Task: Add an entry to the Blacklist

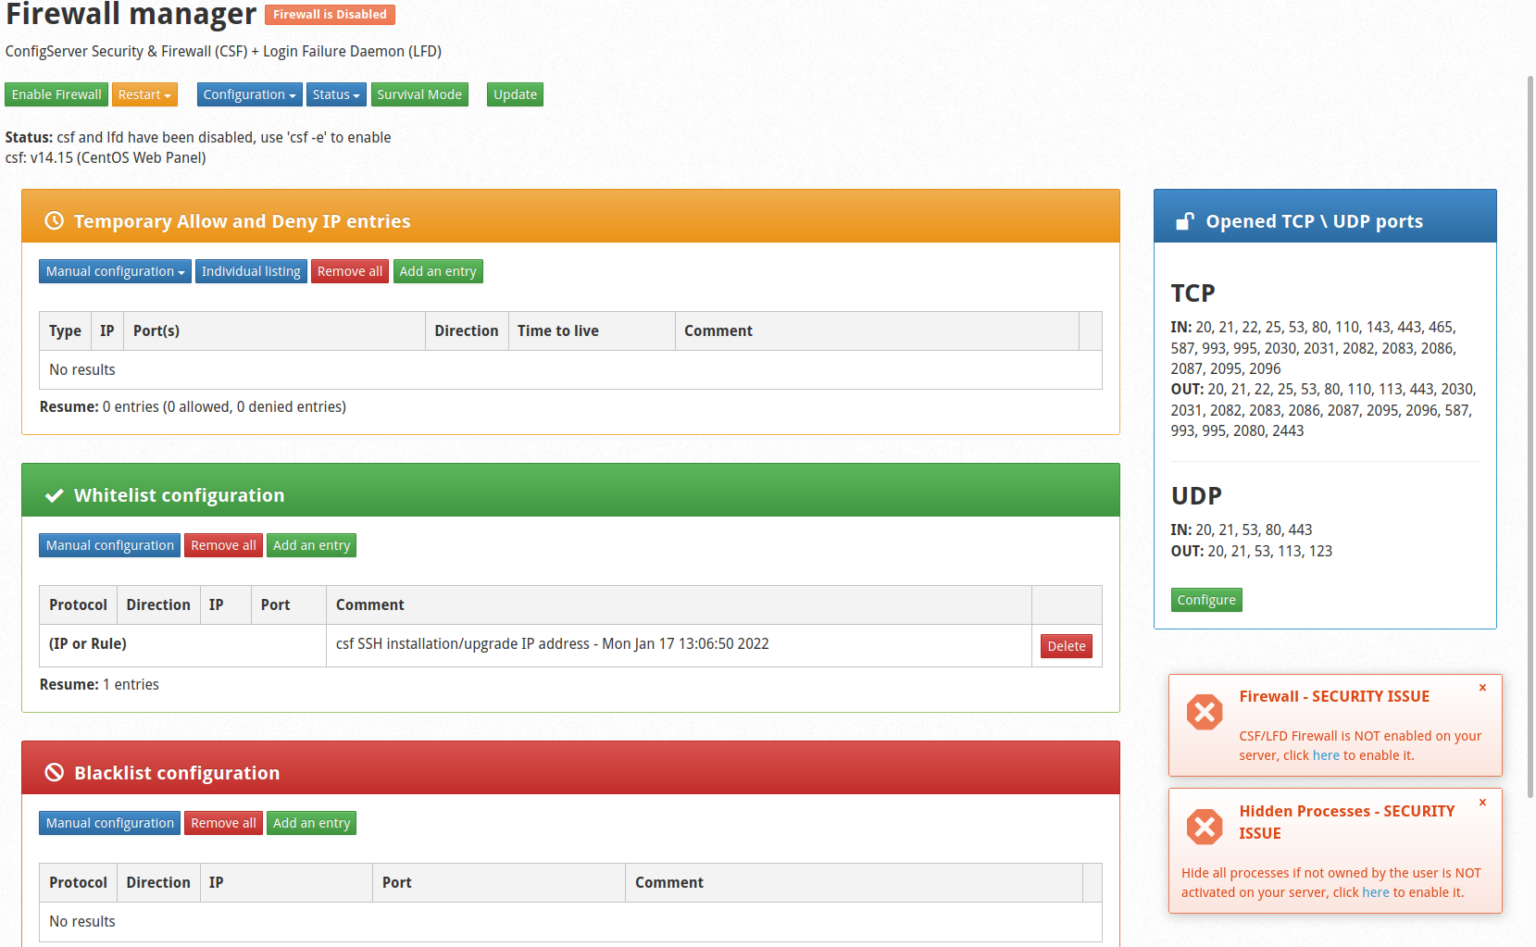Action: coord(311,824)
